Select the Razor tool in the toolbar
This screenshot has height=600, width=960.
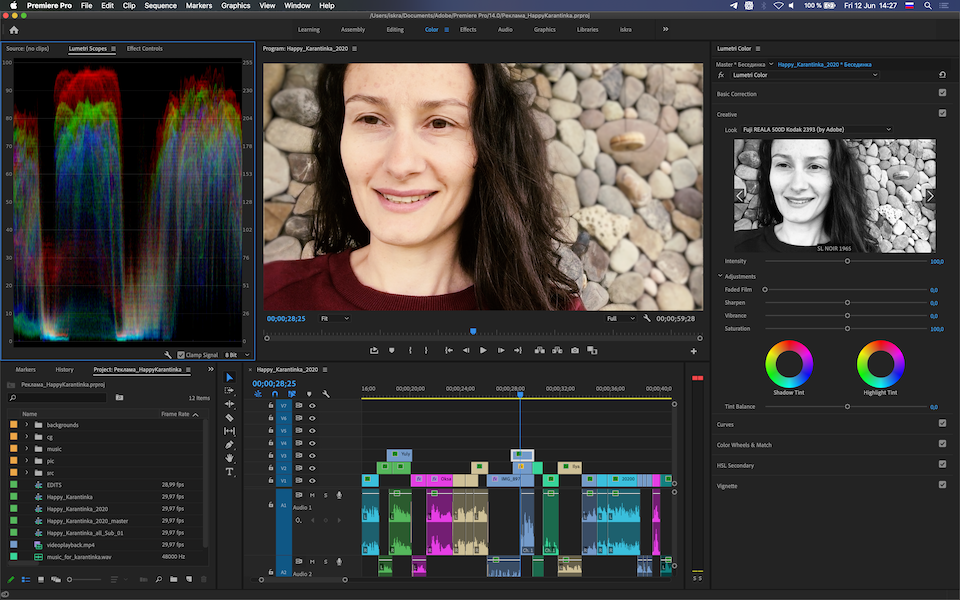(x=229, y=417)
